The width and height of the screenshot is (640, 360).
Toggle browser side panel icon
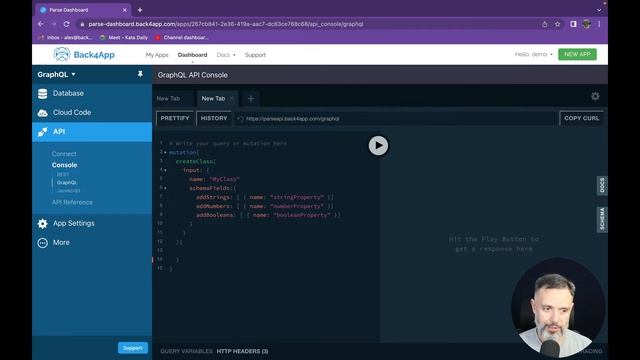573,24
